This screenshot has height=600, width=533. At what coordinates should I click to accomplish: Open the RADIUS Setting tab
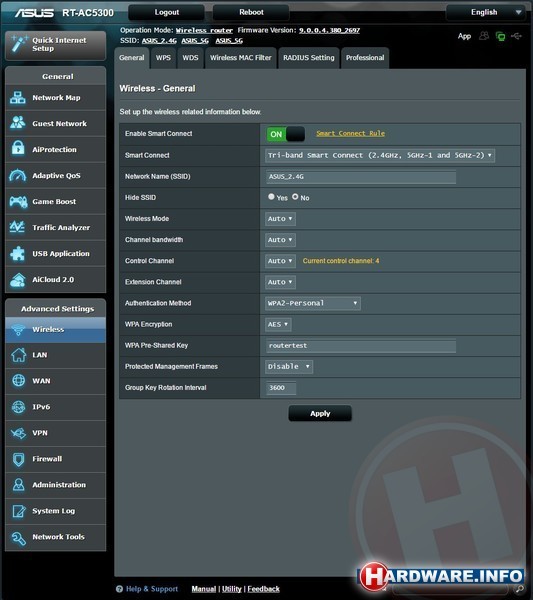click(x=309, y=58)
